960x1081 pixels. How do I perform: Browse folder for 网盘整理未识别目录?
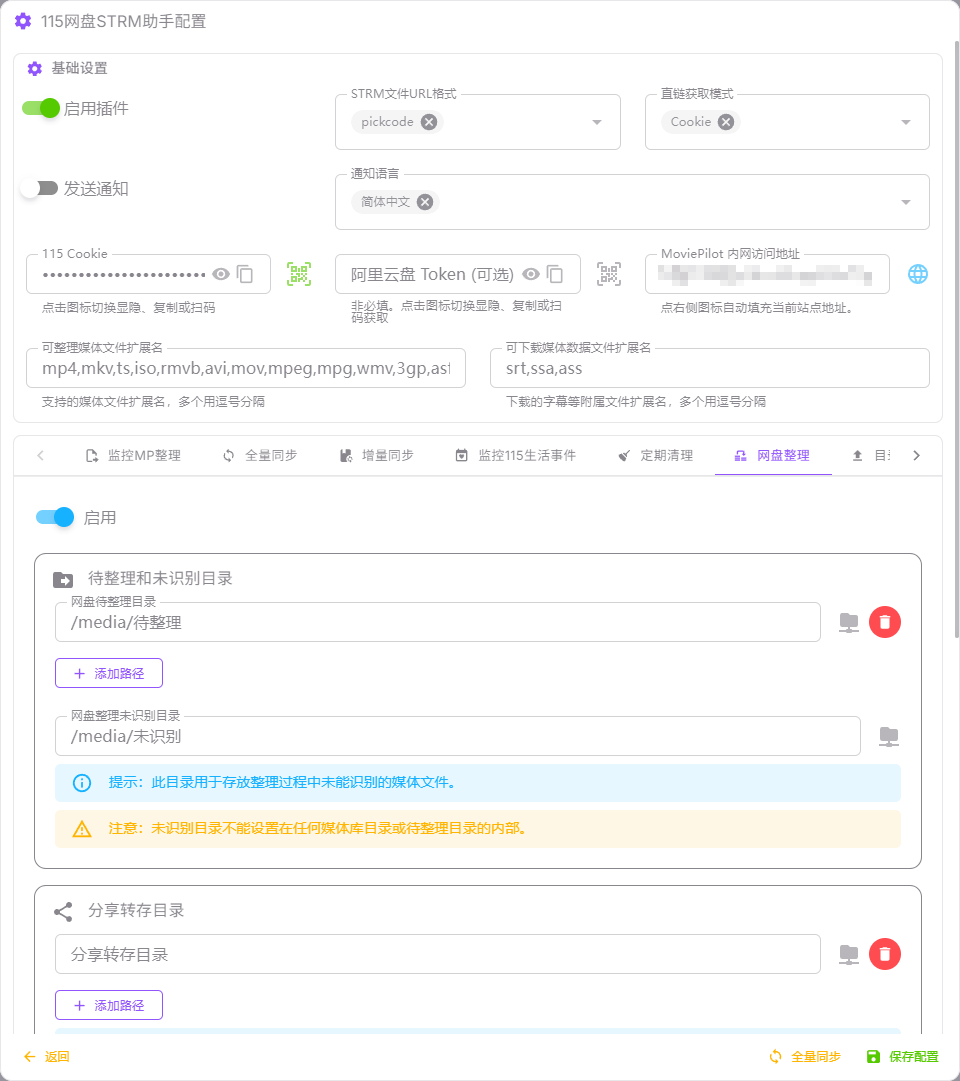(889, 736)
